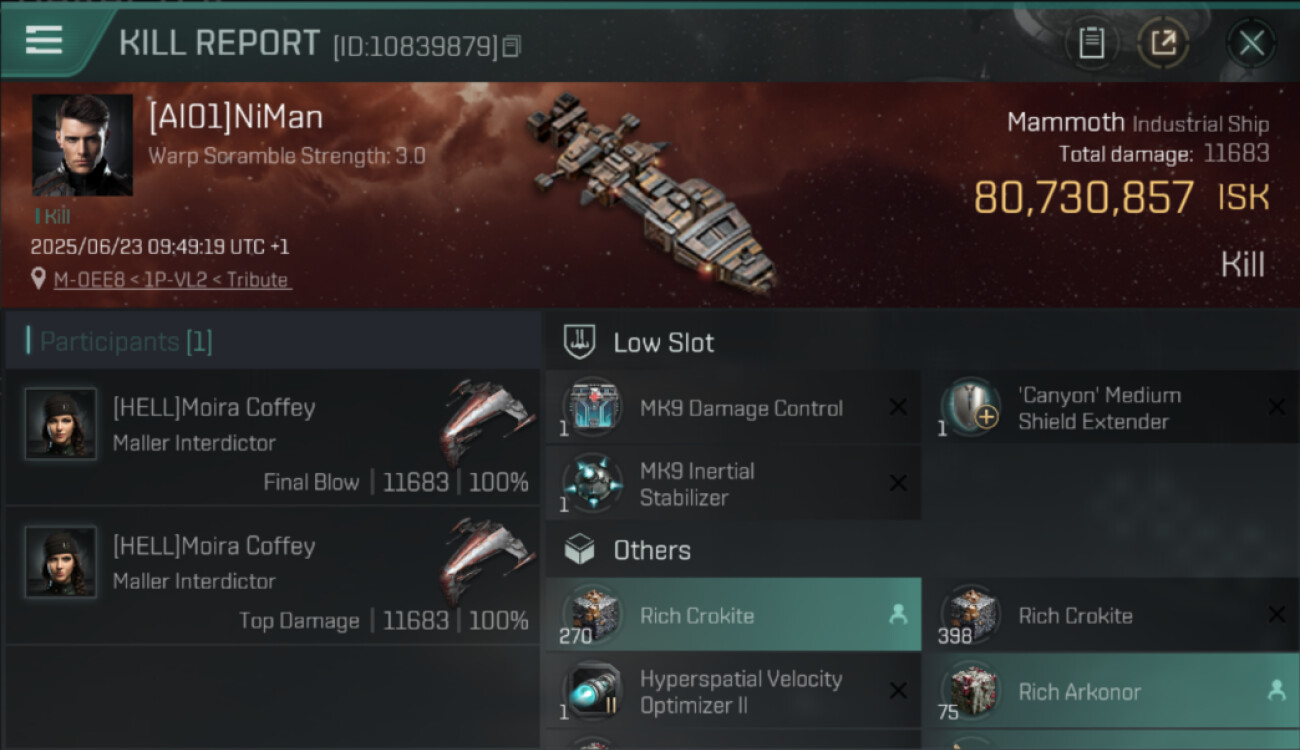Click the MK9 Damage Control icon

click(x=593, y=408)
